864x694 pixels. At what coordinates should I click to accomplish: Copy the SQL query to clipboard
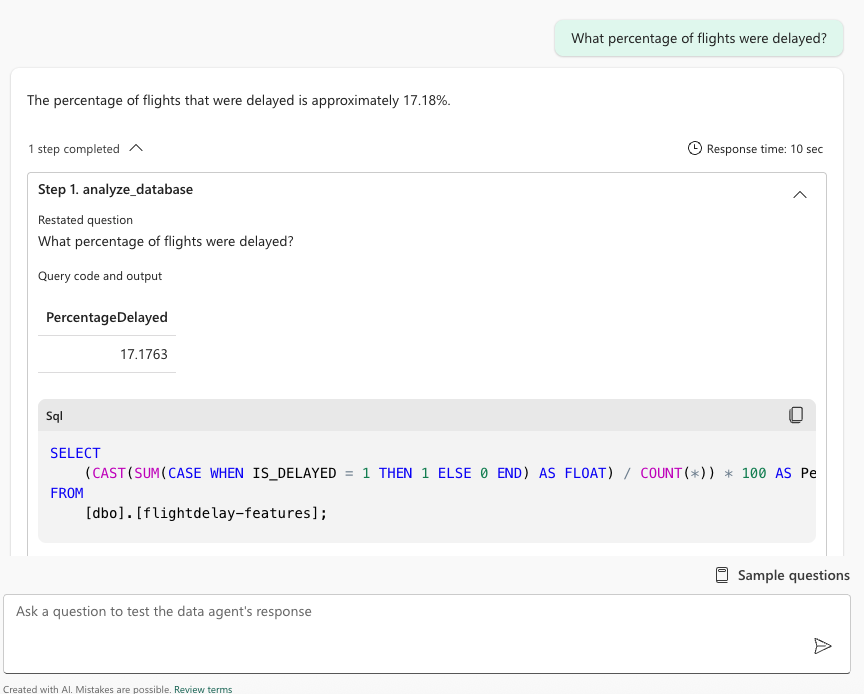click(x=797, y=414)
